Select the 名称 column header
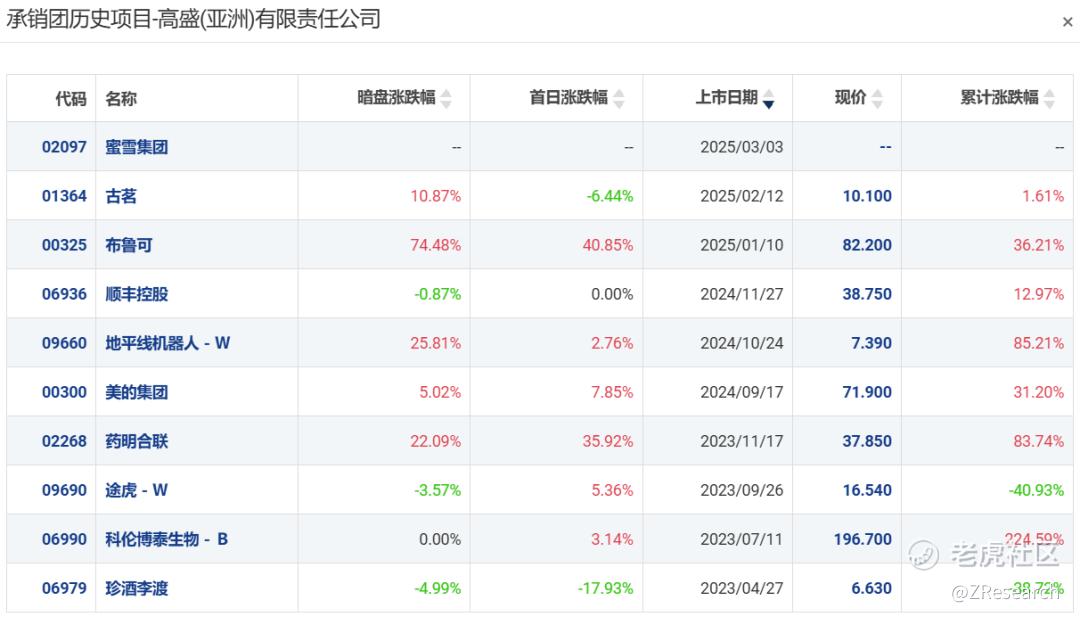 (x=121, y=98)
